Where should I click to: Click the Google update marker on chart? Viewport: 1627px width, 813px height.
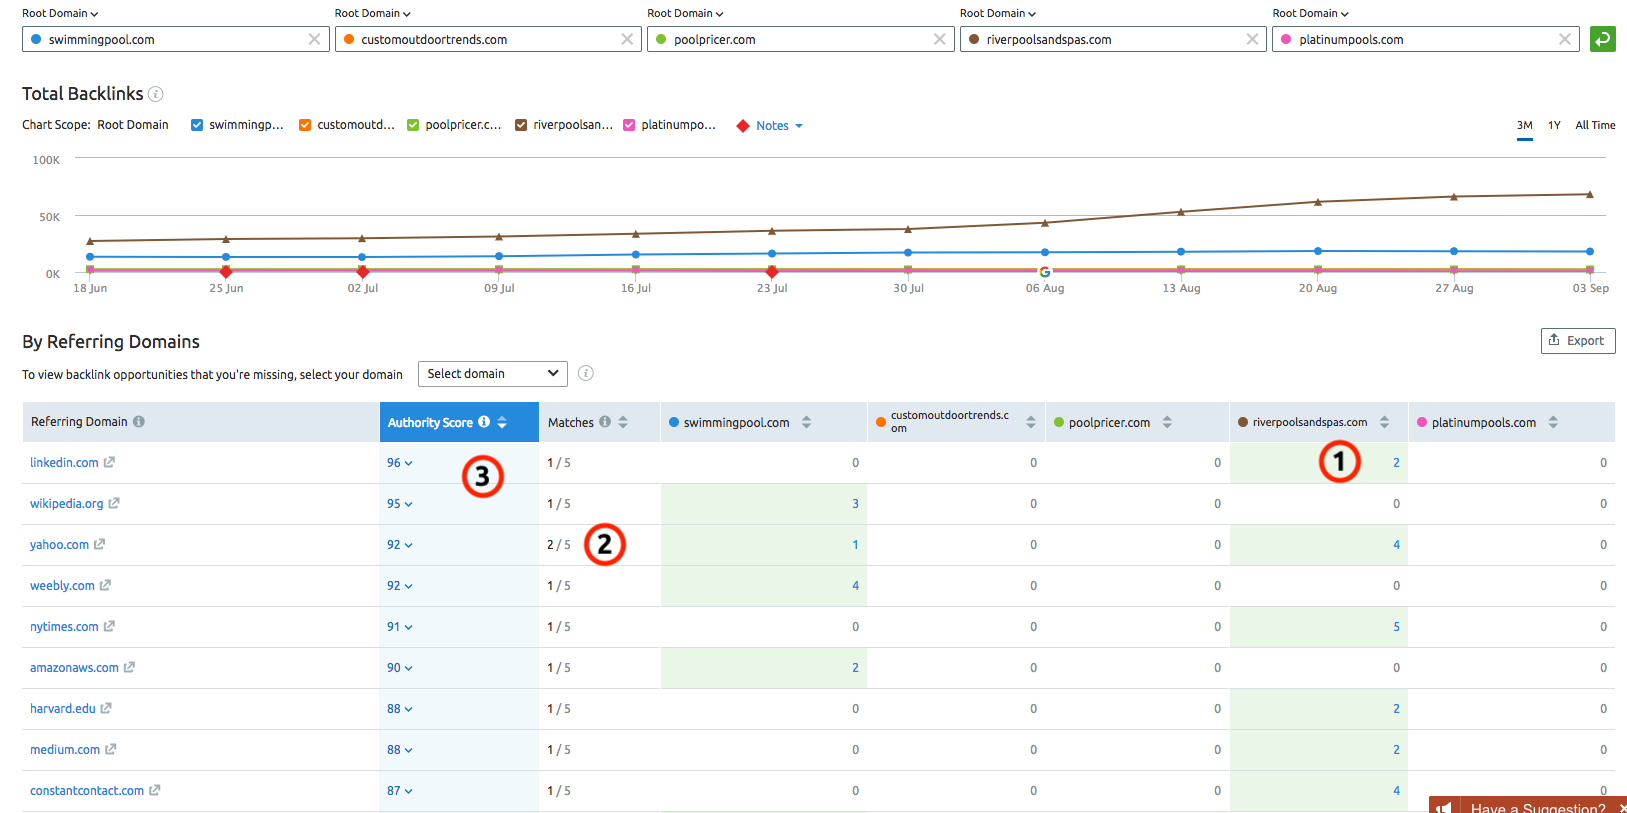click(1045, 272)
